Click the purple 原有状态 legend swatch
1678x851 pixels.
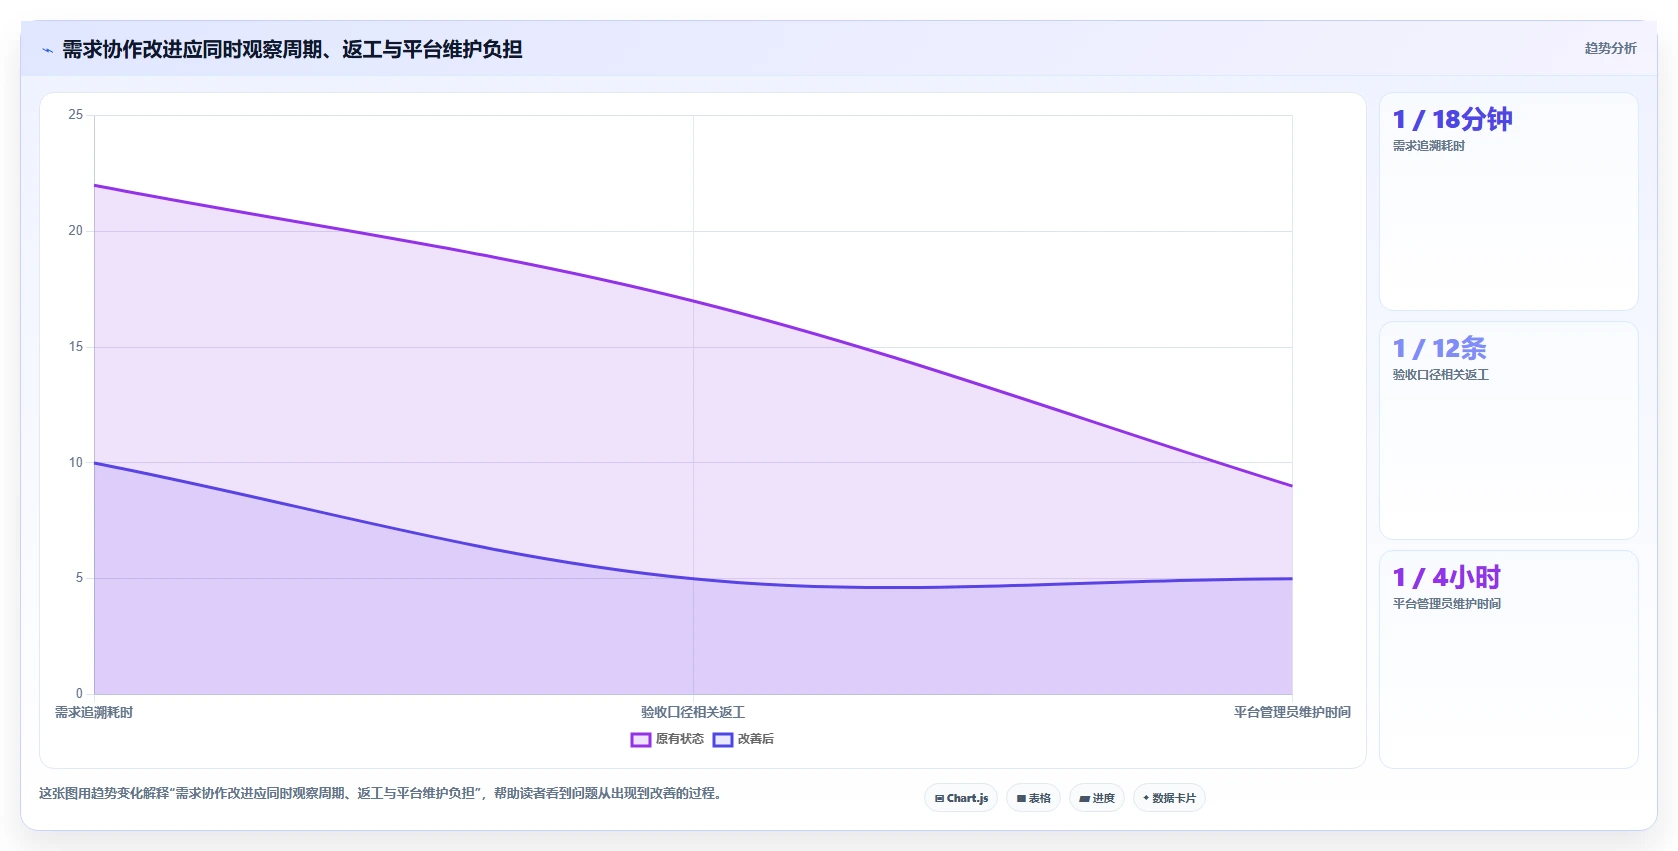[x=641, y=740]
